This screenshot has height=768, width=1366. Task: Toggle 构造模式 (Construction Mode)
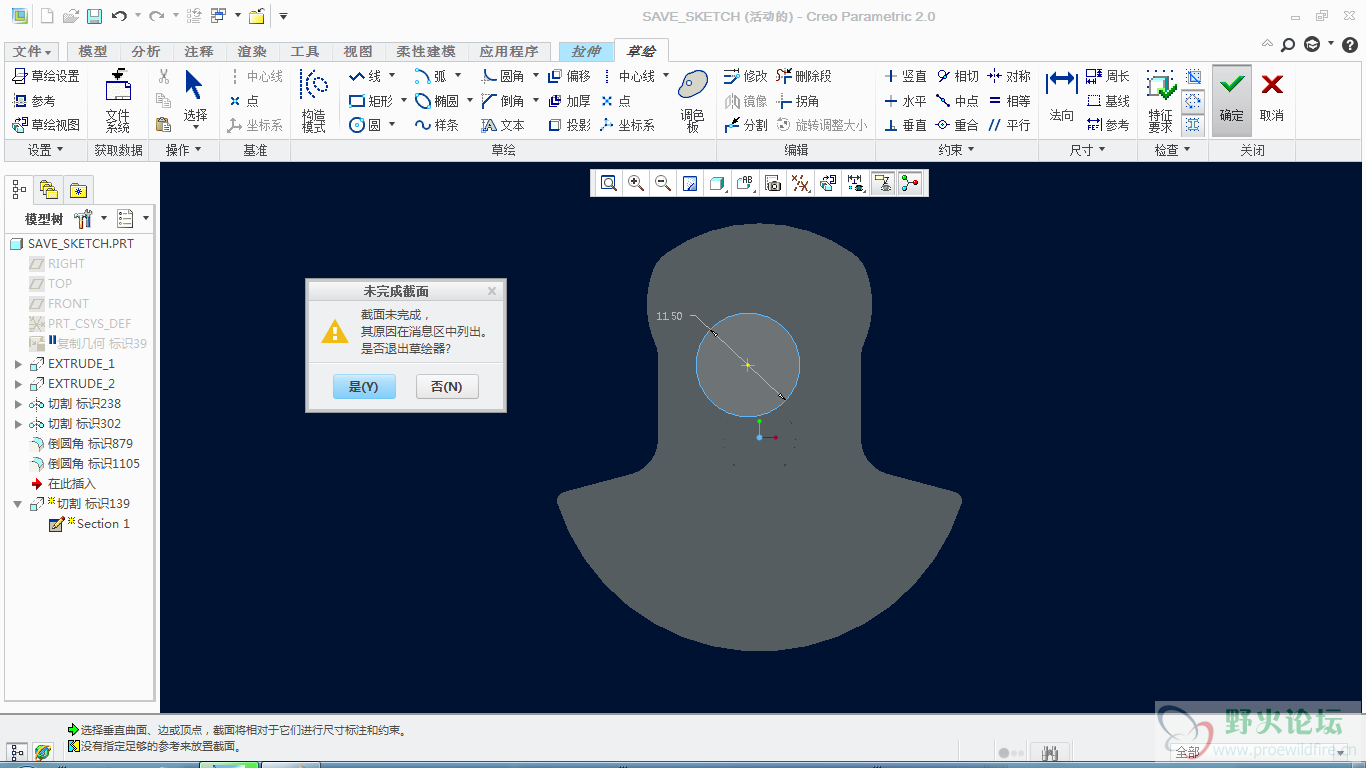click(x=314, y=102)
